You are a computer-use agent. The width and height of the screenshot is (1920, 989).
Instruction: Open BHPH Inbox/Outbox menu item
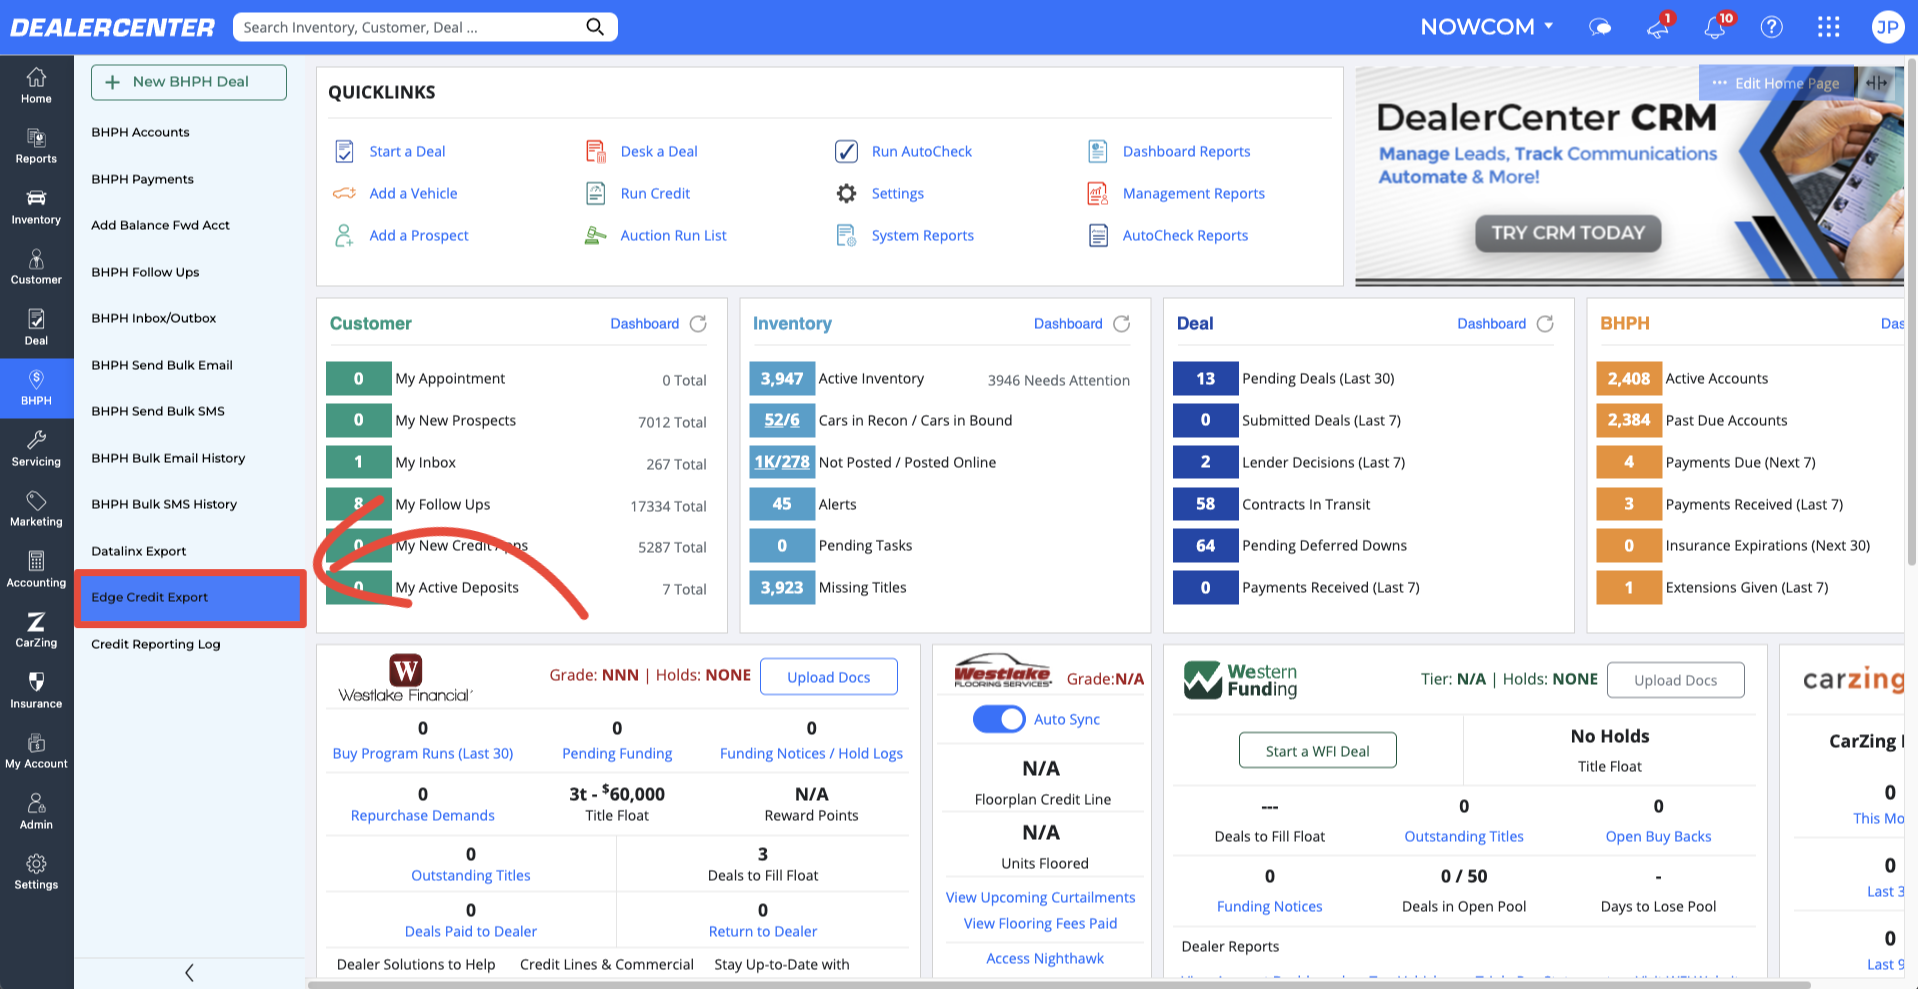[x=153, y=318]
